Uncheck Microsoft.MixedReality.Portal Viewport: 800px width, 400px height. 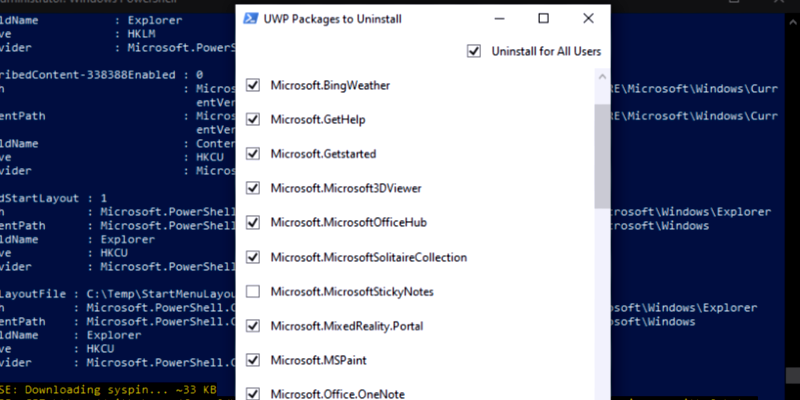click(x=253, y=325)
